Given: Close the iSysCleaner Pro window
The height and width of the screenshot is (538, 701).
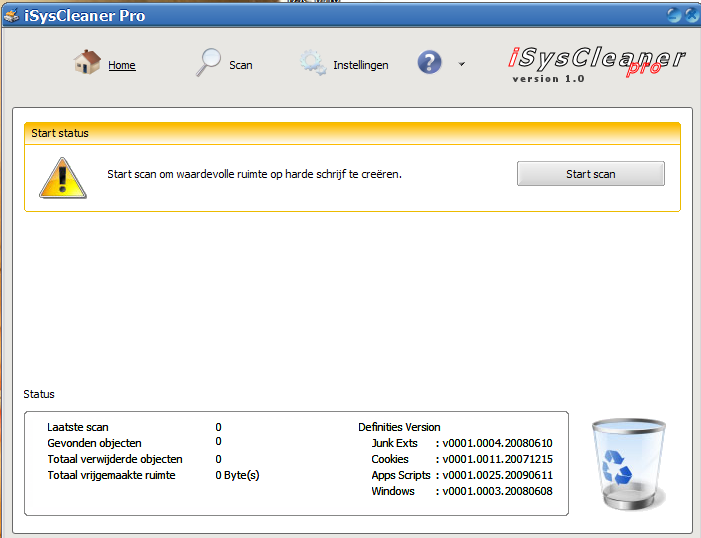Looking at the screenshot, I should click(x=692, y=15).
